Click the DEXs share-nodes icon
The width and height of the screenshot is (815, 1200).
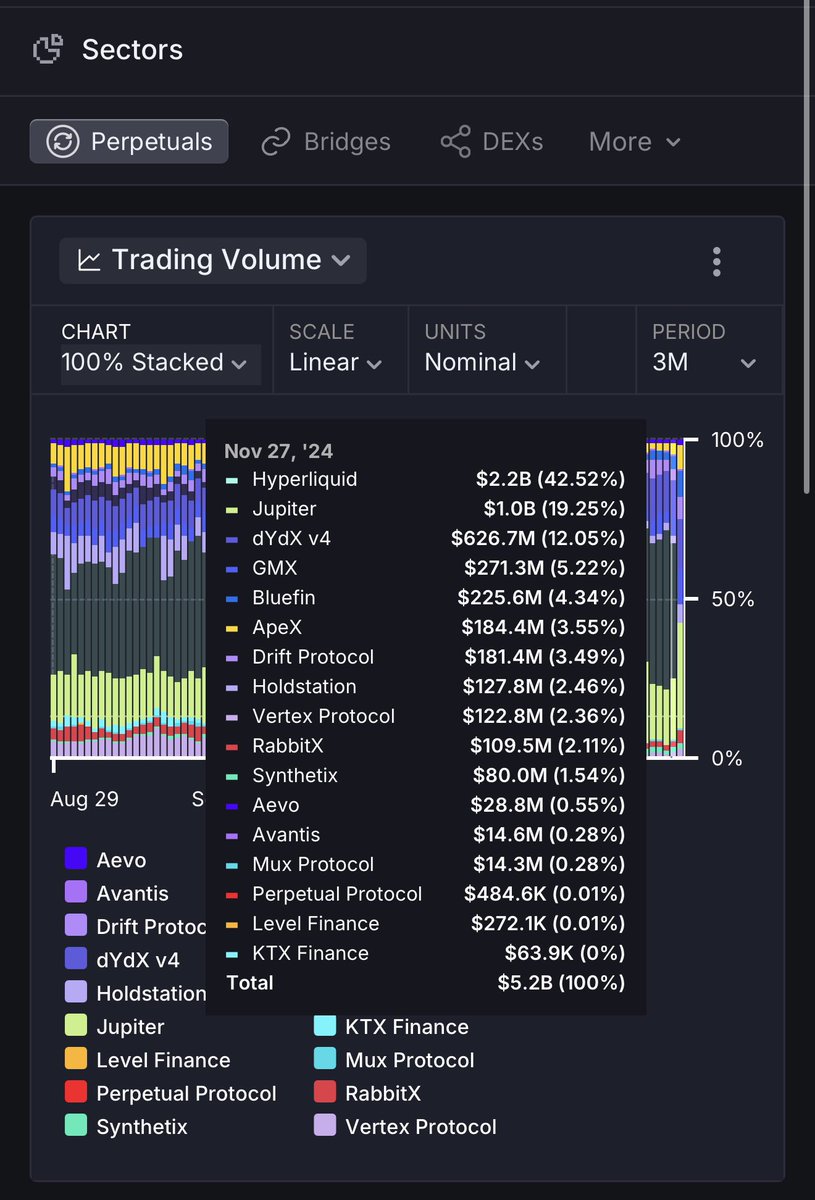tap(456, 142)
